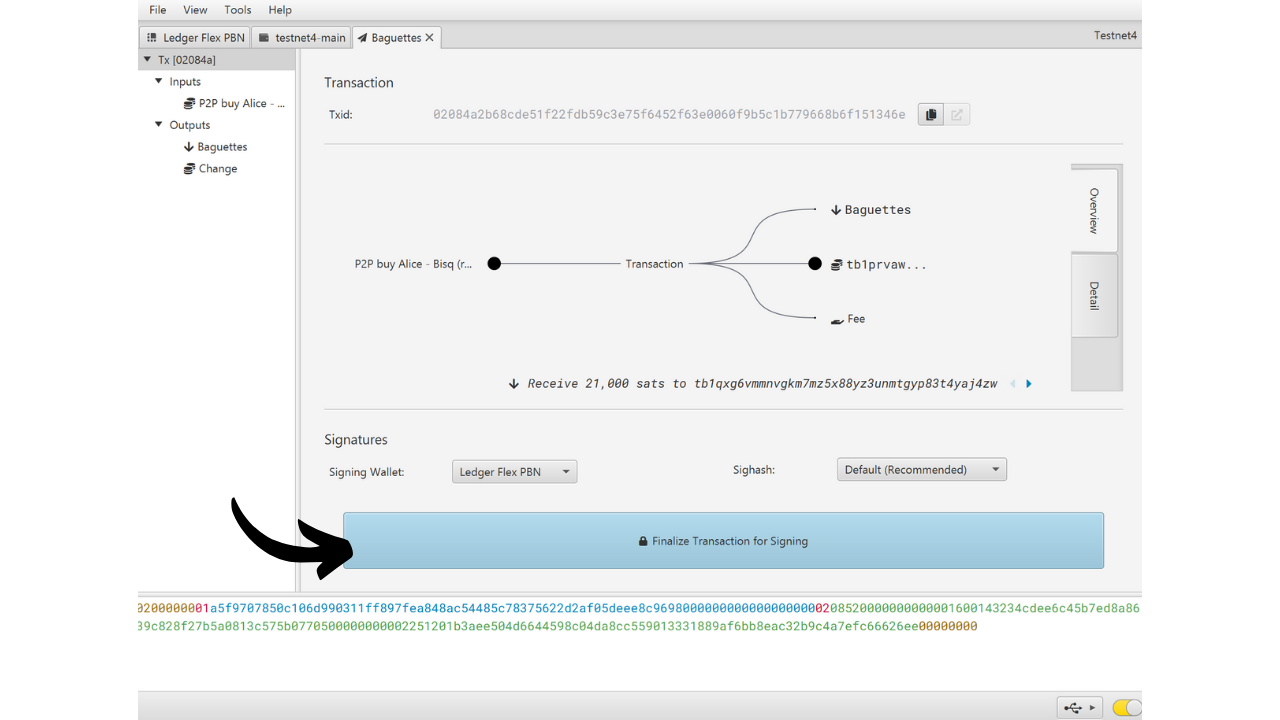Switch to the Detail side tab

(x=1094, y=296)
